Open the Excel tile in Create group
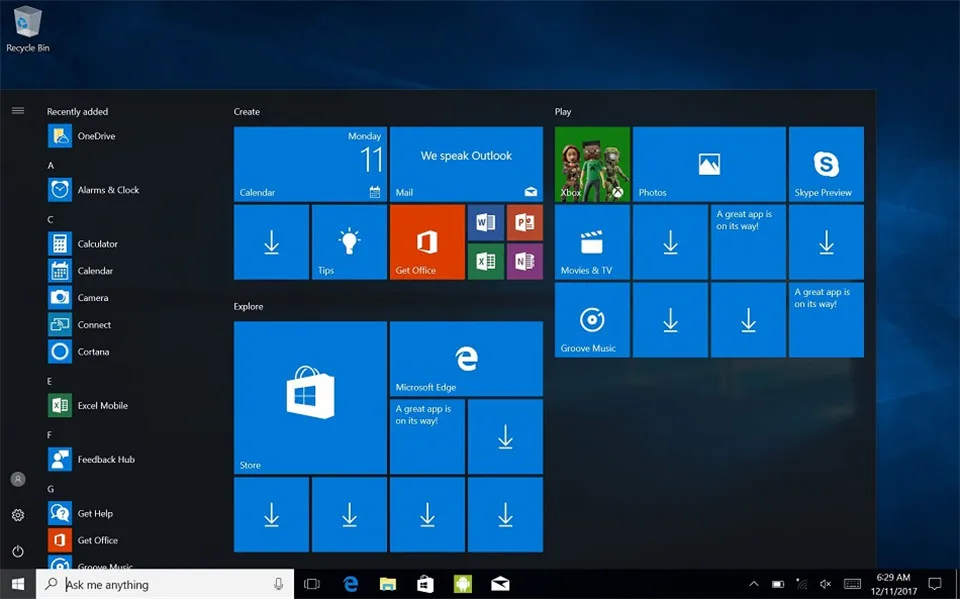 486,262
